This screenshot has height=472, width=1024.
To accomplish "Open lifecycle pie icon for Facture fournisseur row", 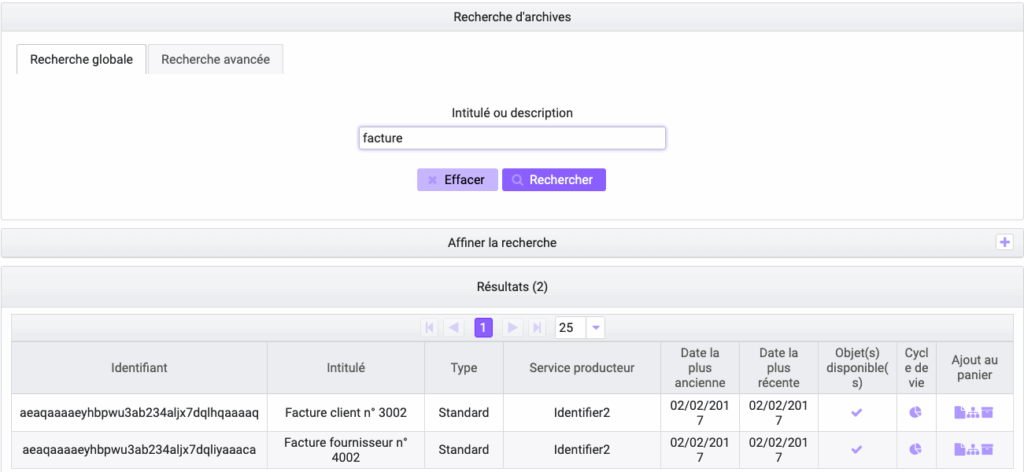I will pos(916,450).
